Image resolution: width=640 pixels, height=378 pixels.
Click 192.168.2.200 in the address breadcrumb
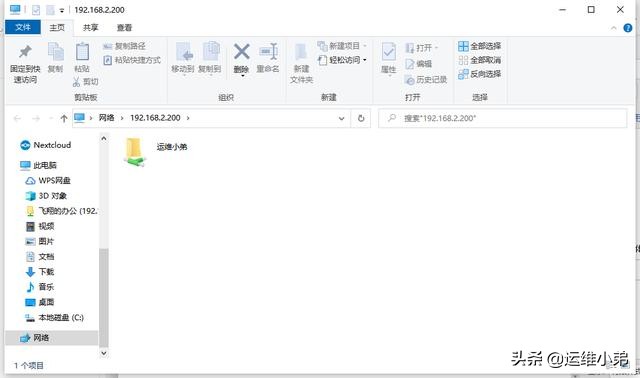155,118
